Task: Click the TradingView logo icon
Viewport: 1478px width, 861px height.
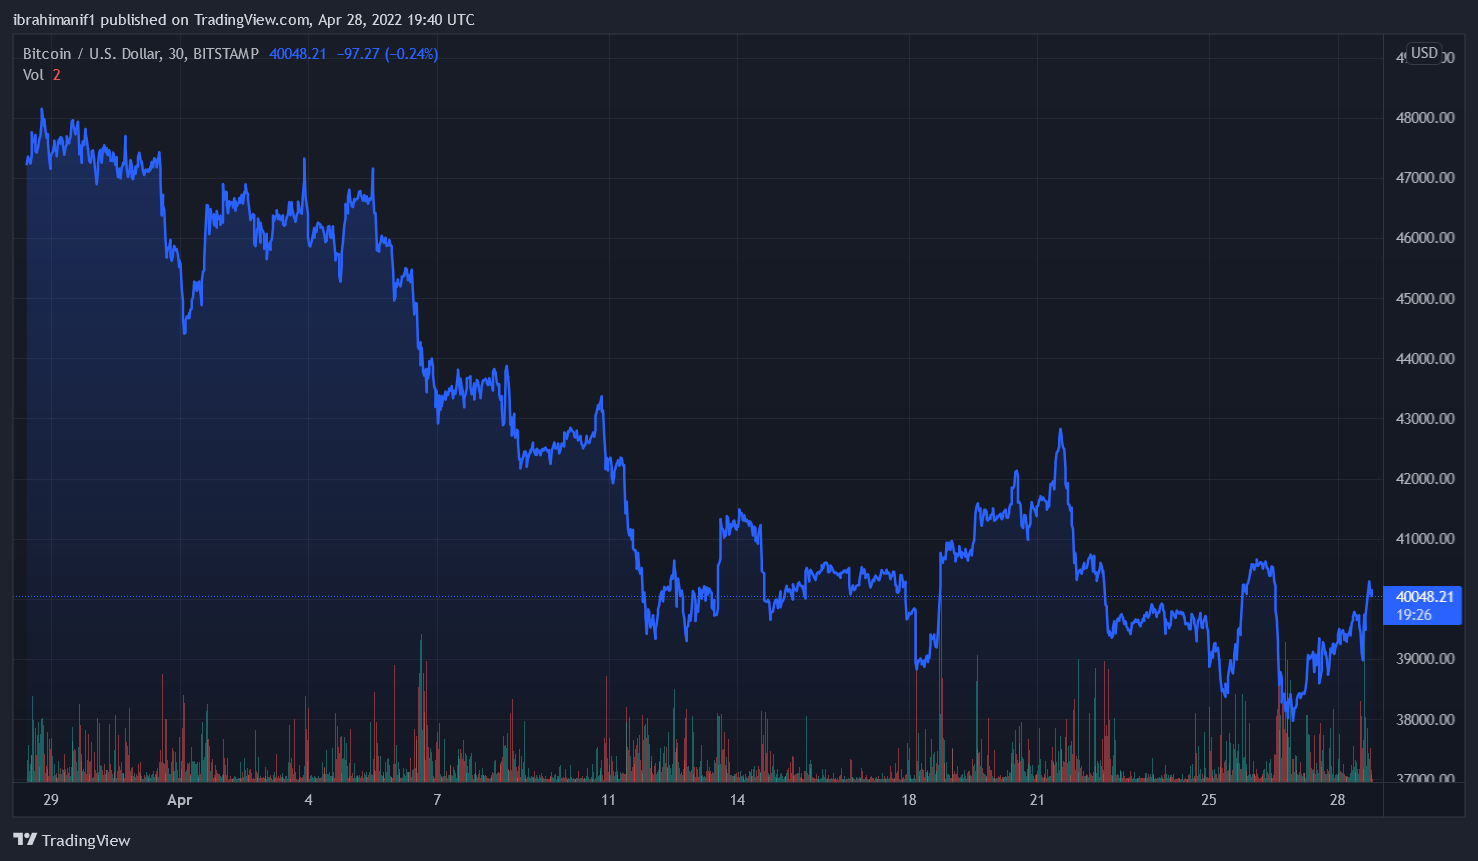Action: (x=25, y=840)
